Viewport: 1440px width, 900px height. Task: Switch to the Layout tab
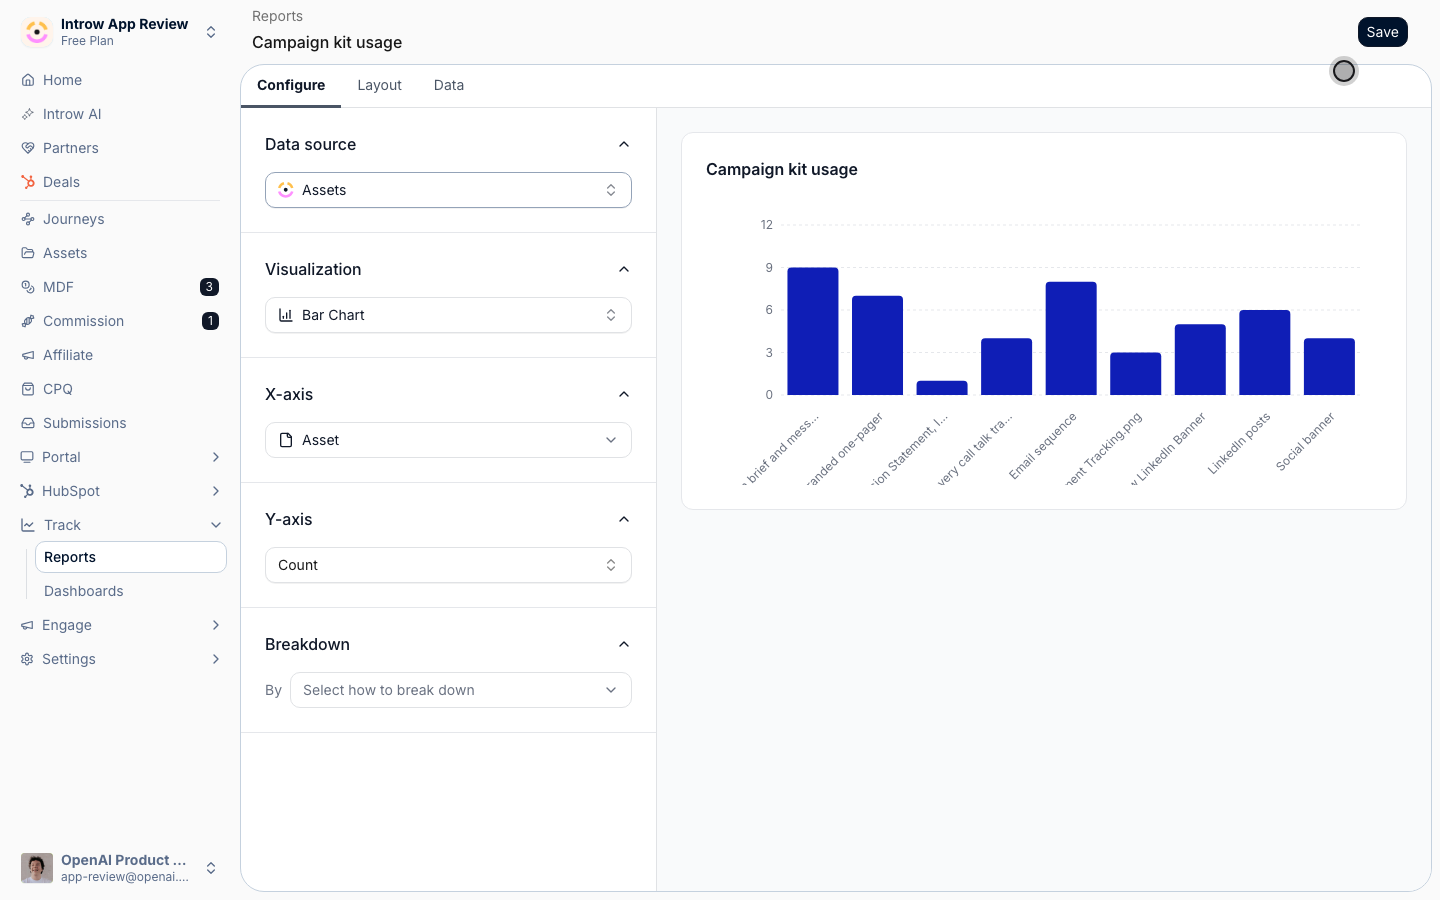[380, 85]
